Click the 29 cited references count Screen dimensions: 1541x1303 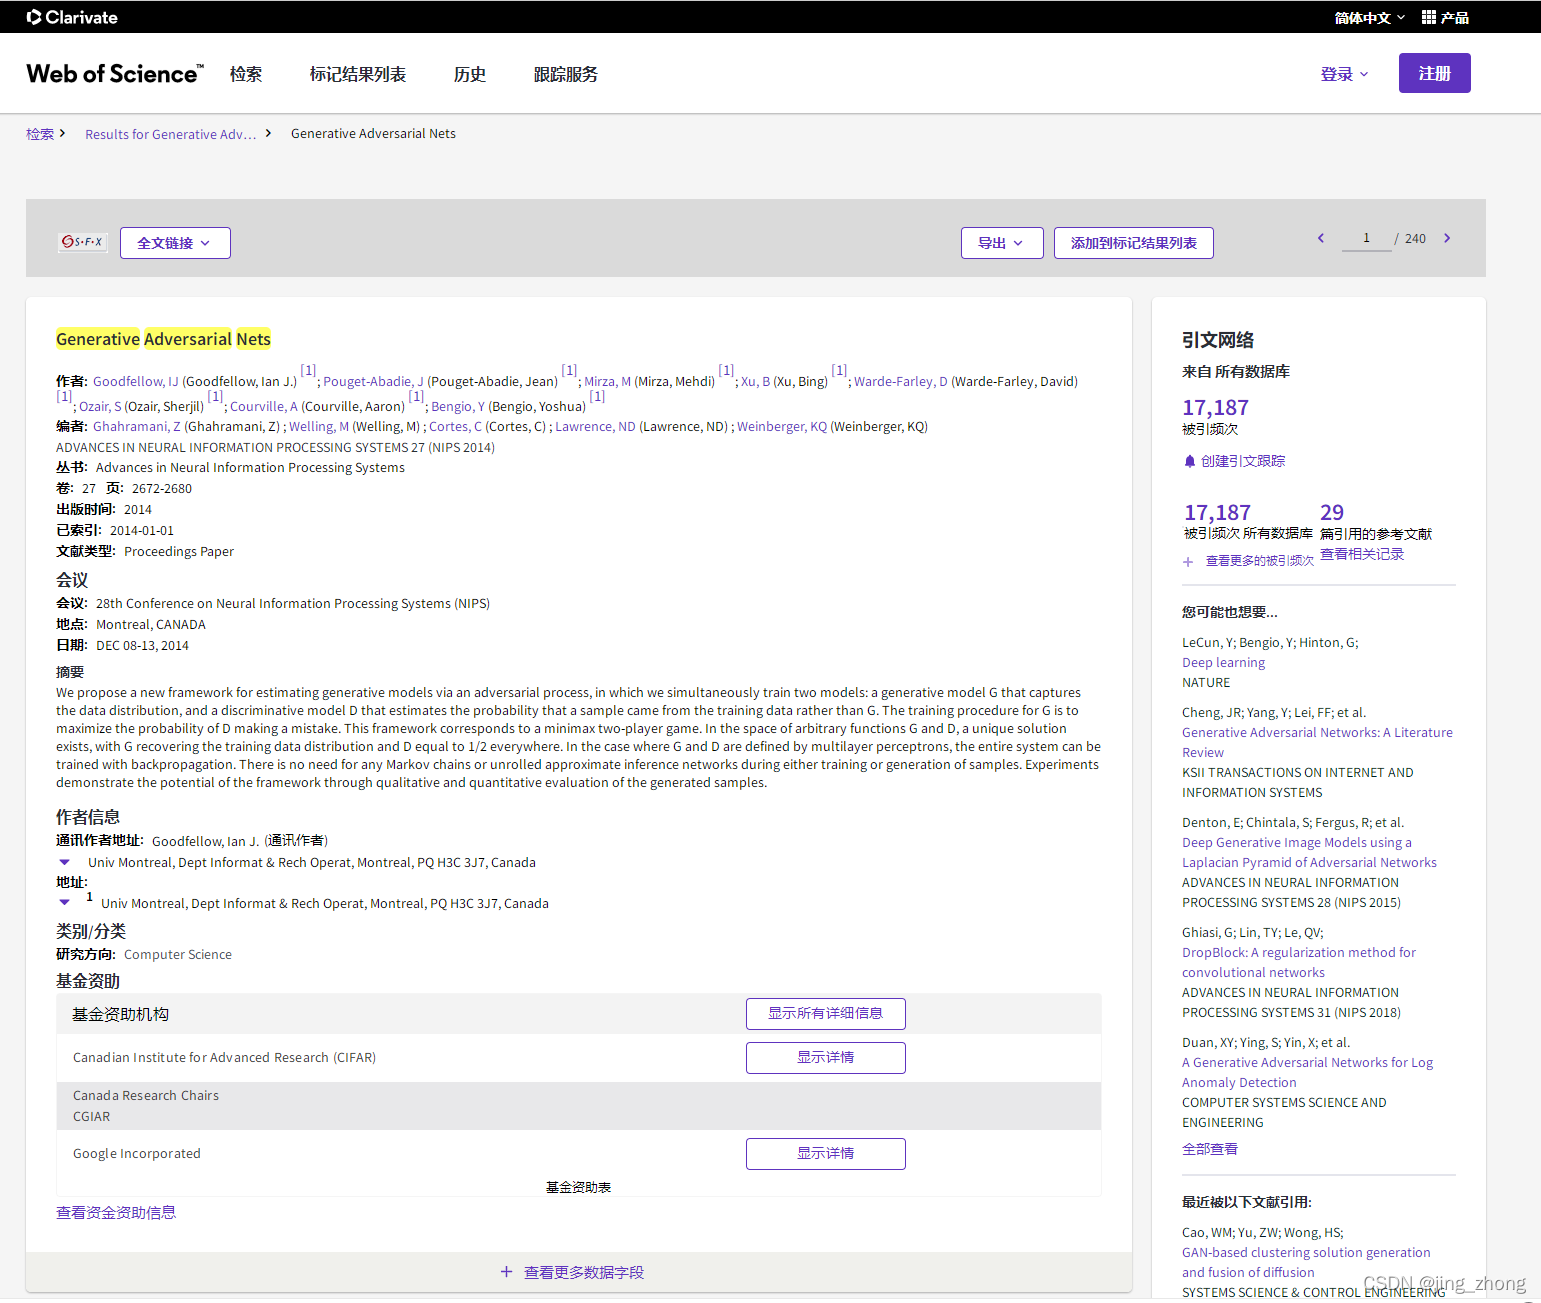pos(1332,512)
